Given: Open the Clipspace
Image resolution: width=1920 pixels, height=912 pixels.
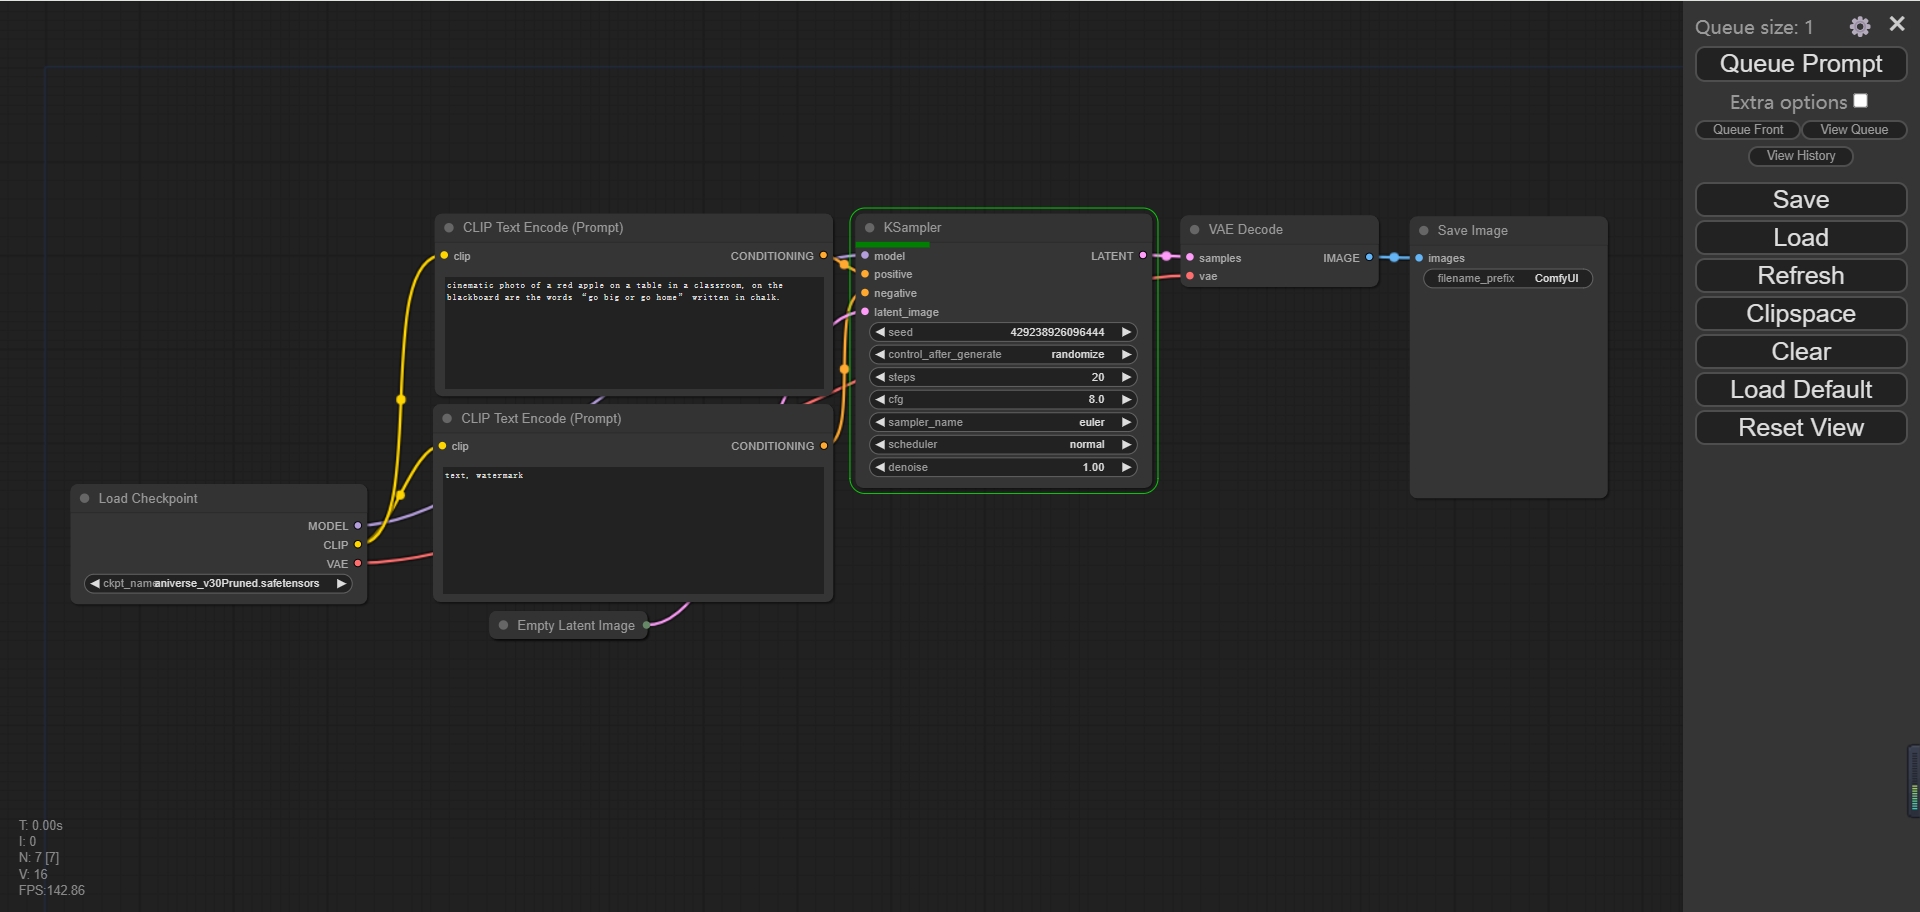Looking at the screenshot, I should [1801, 314].
